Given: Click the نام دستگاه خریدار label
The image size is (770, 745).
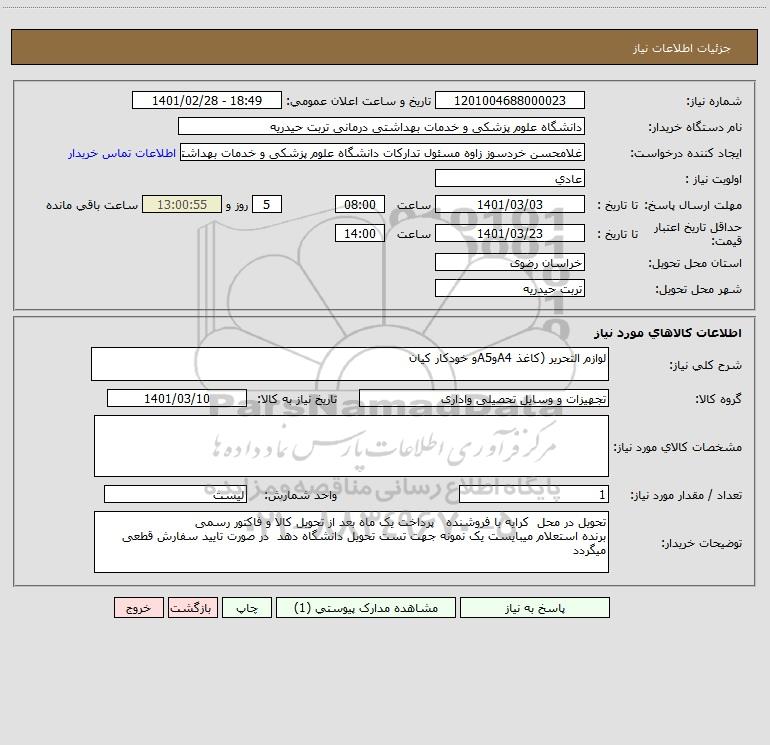Looking at the screenshot, I should coord(695,128).
